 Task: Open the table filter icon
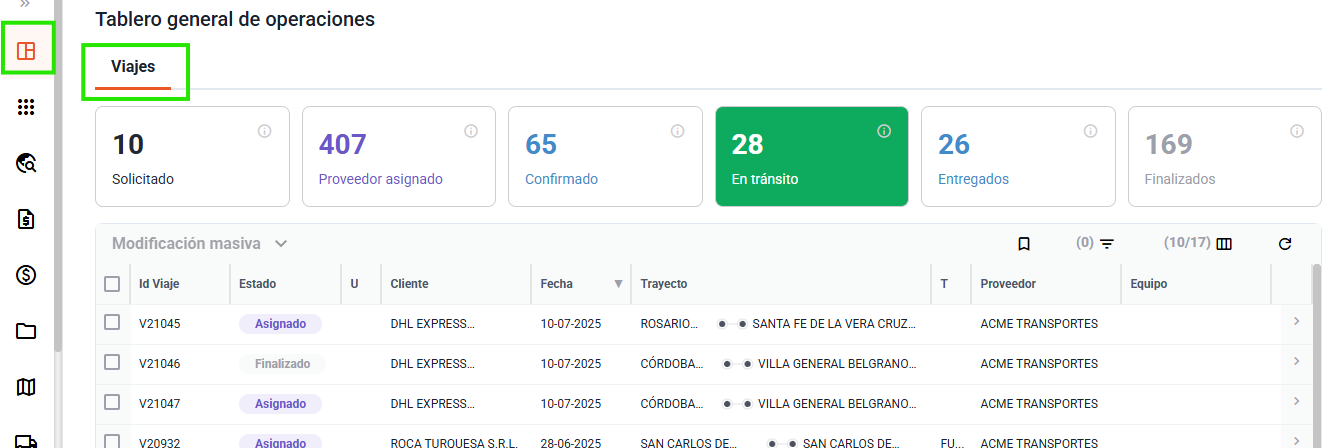point(1106,244)
